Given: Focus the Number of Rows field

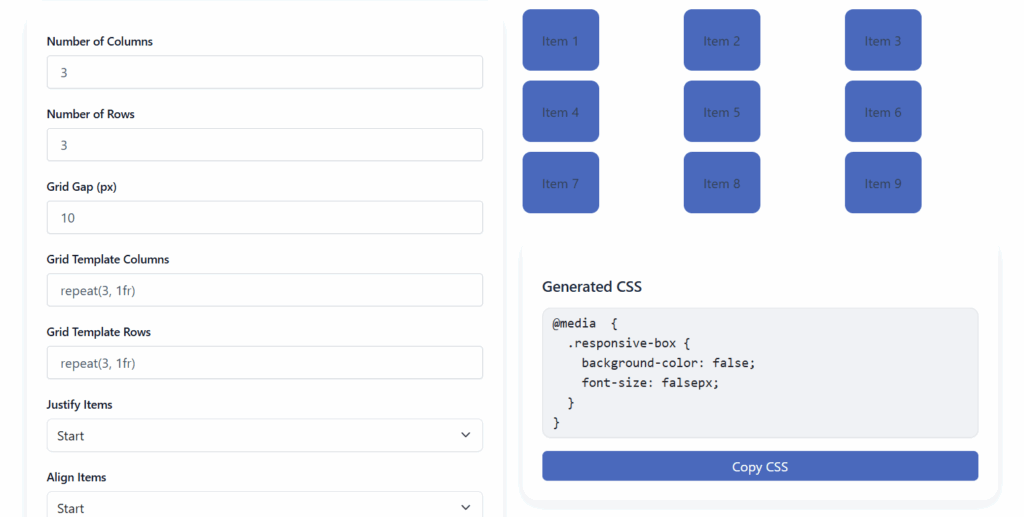Looking at the screenshot, I should pos(264,145).
